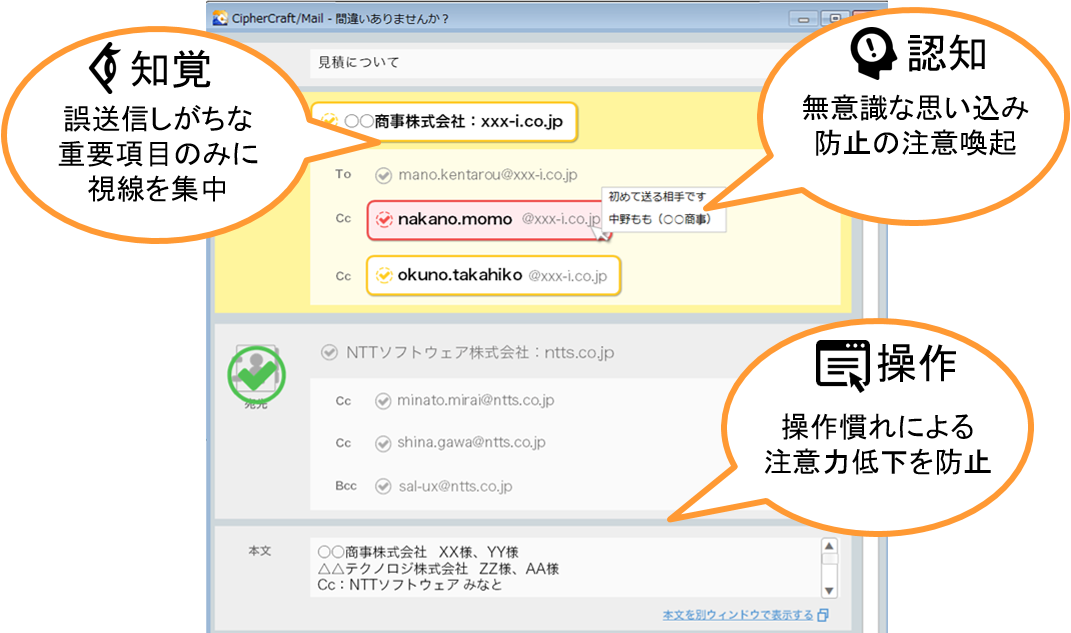Viewport: 1071px width, 633px height.
Task: Click the body text scrollbar up arrow
Action: click(828, 547)
